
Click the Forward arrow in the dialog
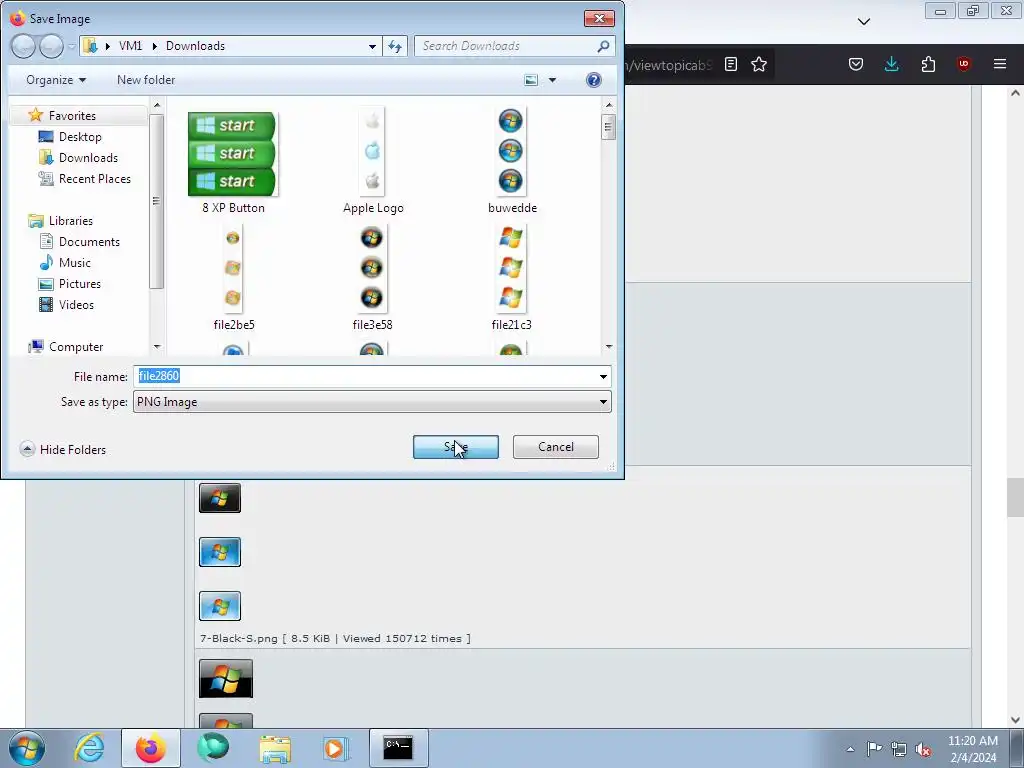51,46
